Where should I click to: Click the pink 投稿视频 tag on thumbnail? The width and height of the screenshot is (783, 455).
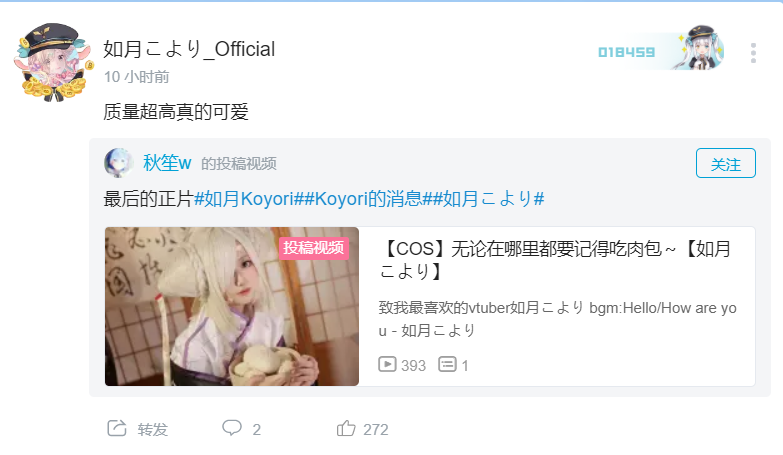pyautogui.click(x=314, y=247)
